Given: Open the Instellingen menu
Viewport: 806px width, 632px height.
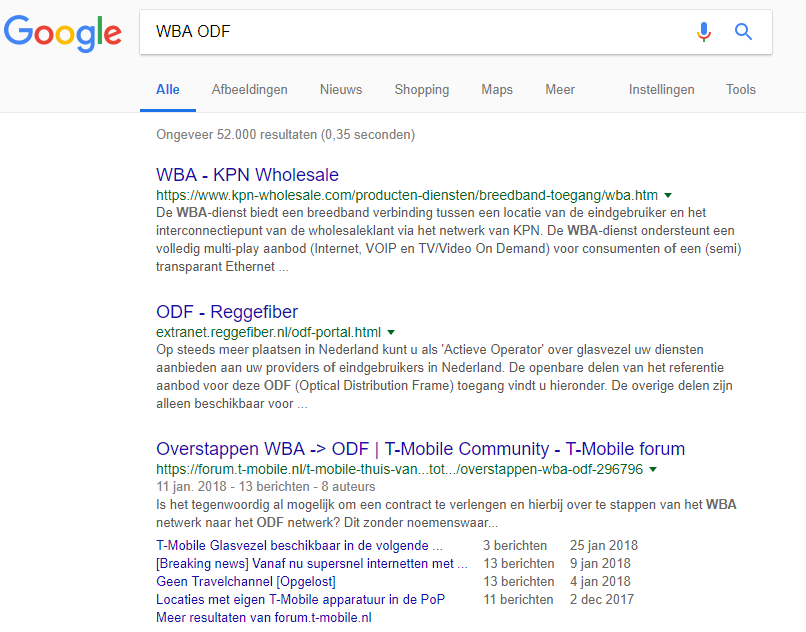Looking at the screenshot, I should [x=661, y=89].
